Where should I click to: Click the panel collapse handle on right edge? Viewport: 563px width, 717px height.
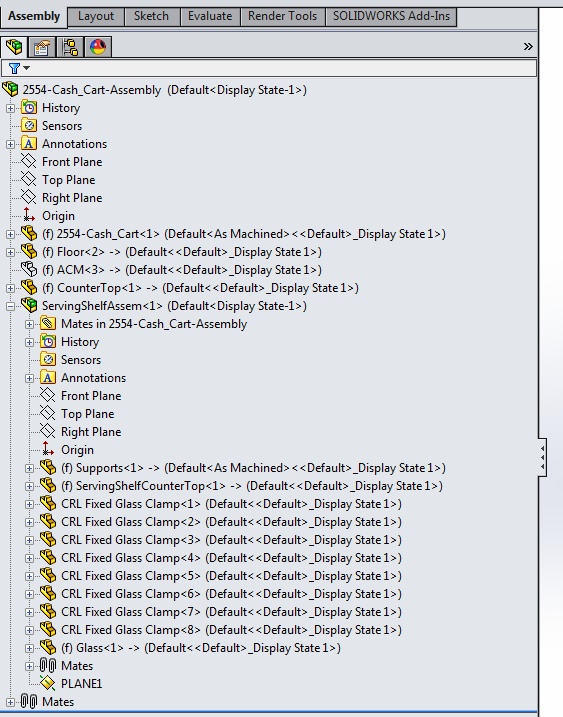point(542,457)
